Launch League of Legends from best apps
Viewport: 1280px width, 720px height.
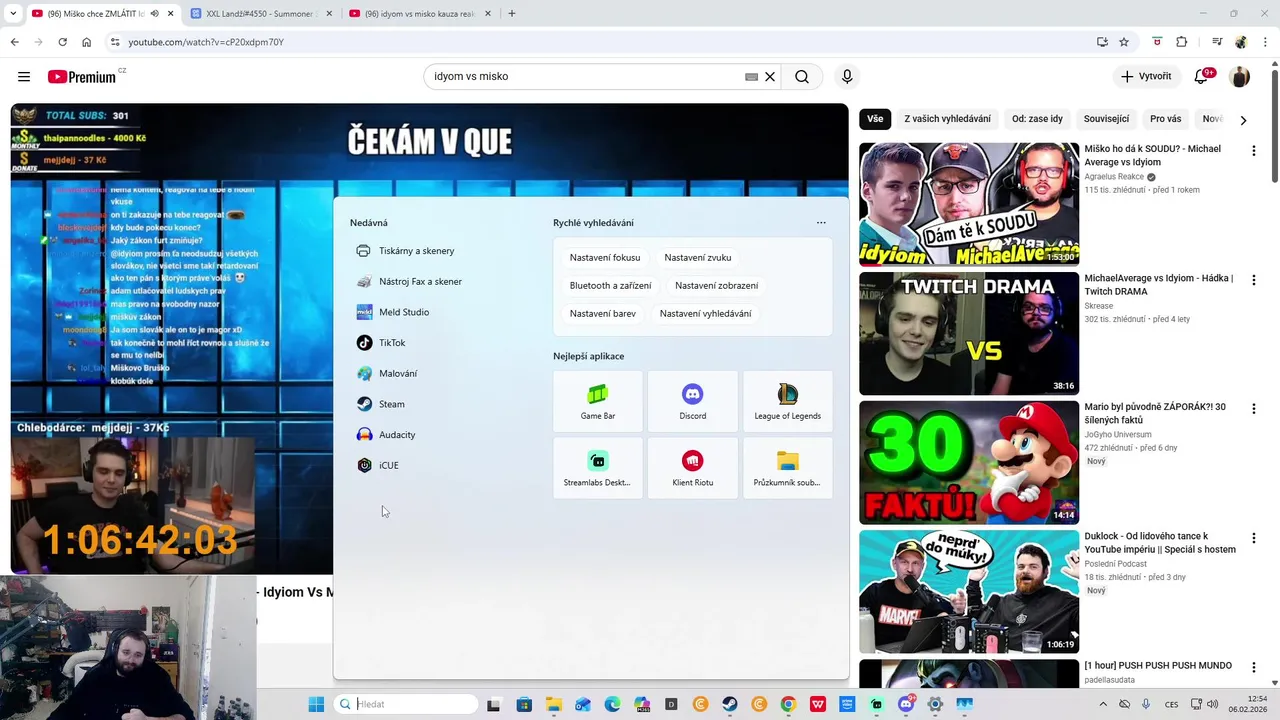(788, 402)
